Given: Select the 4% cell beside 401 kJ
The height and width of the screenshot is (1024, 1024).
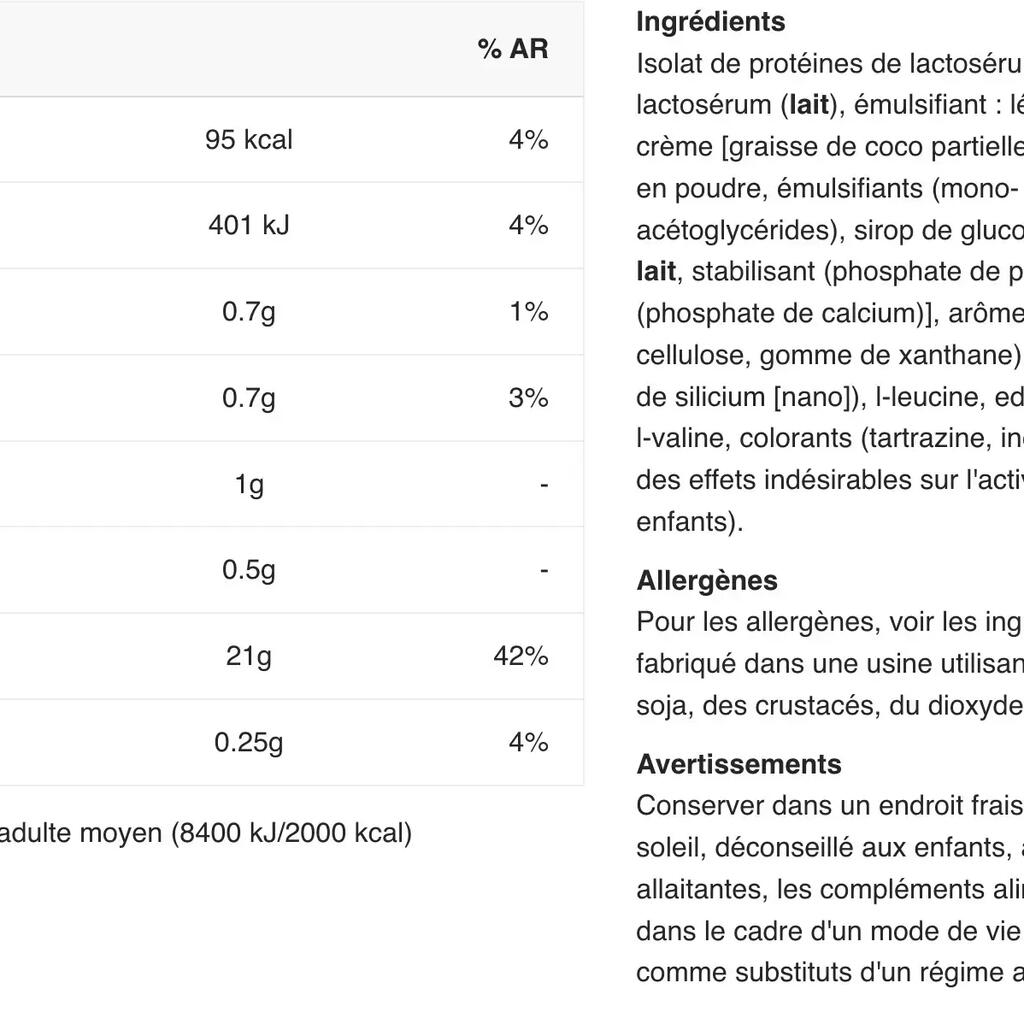Looking at the screenshot, I should (528, 226).
